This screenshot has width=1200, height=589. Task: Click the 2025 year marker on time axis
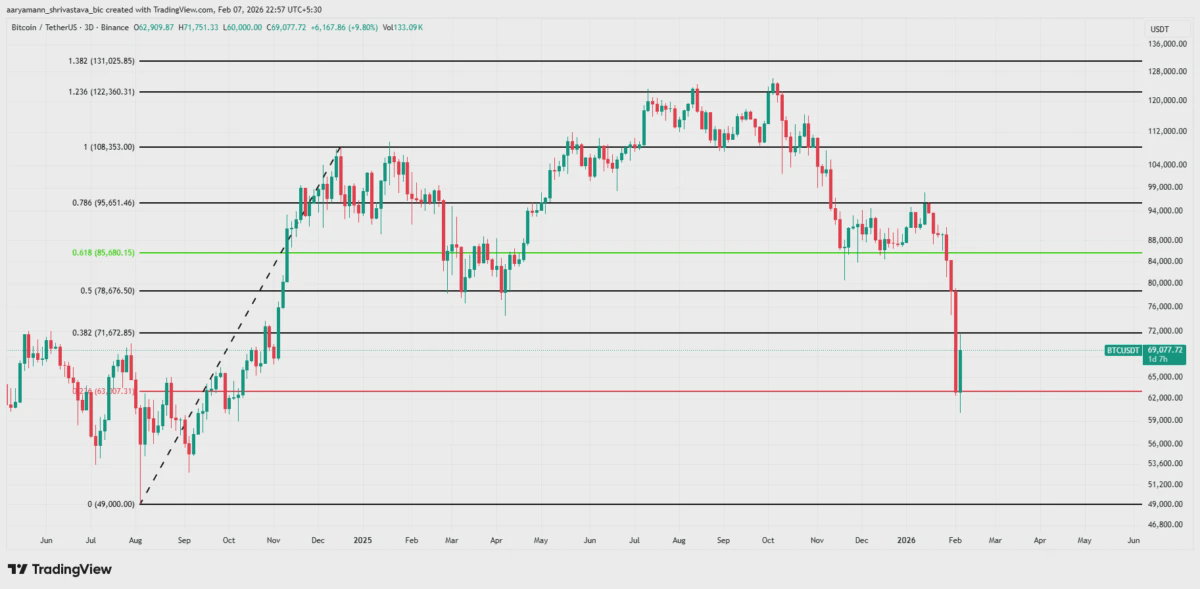tap(362, 540)
